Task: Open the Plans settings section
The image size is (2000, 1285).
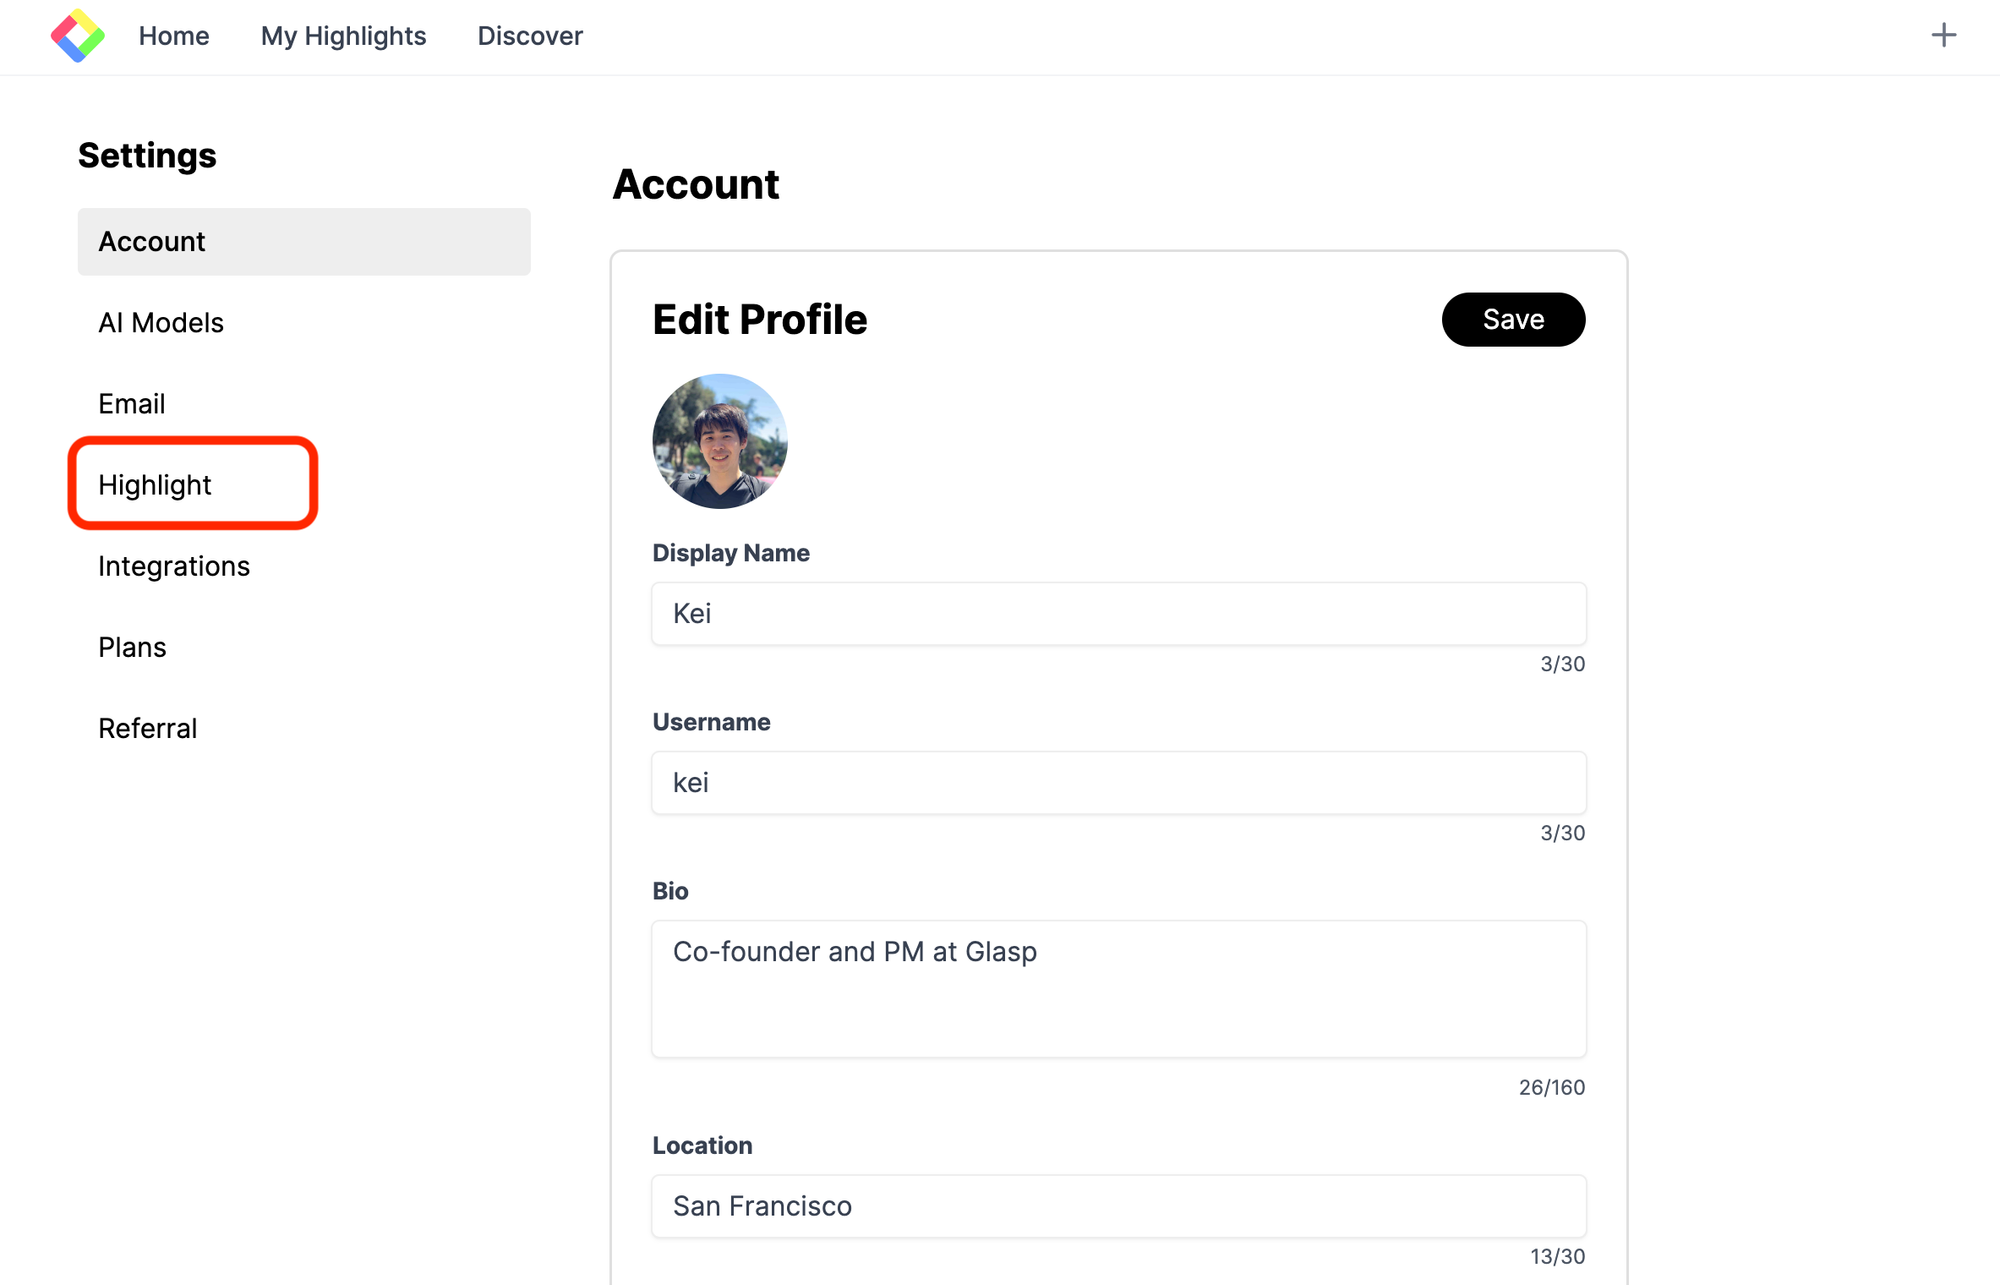Action: tap(132, 647)
